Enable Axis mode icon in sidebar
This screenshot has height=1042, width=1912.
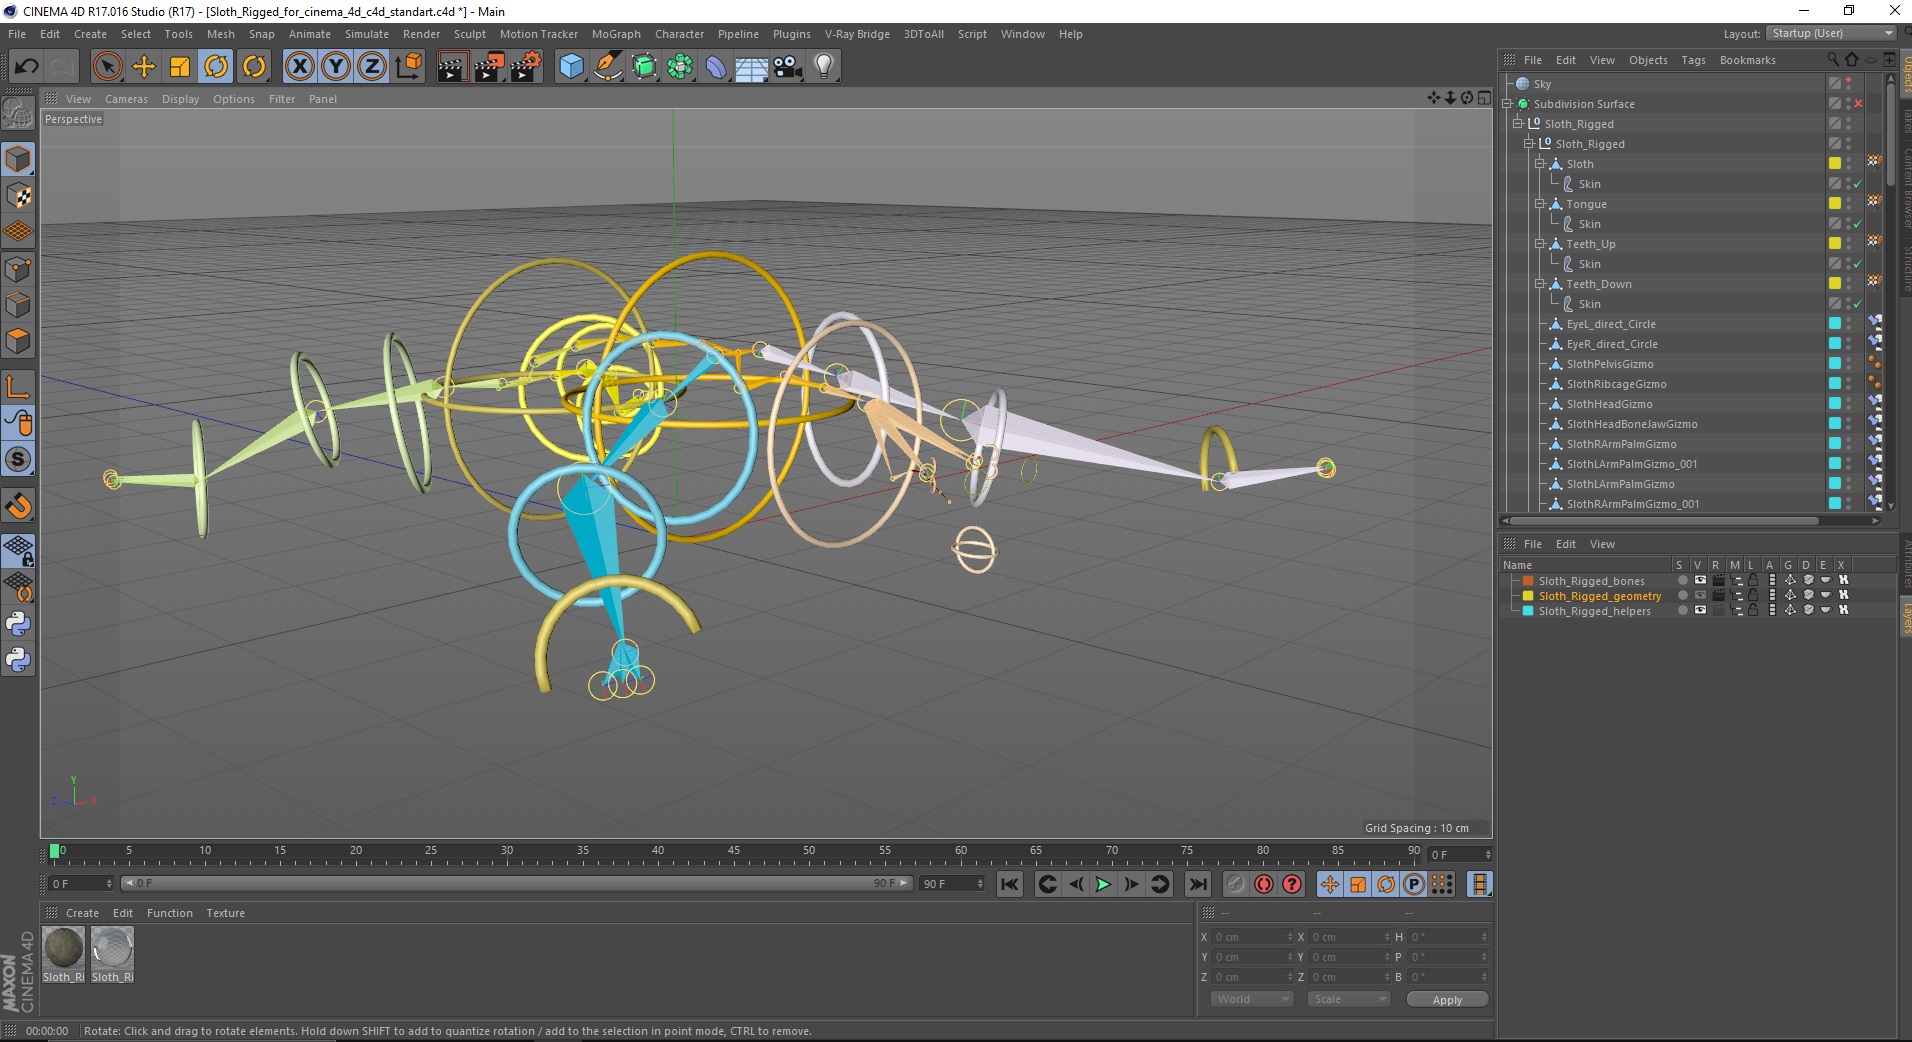(18, 387)
